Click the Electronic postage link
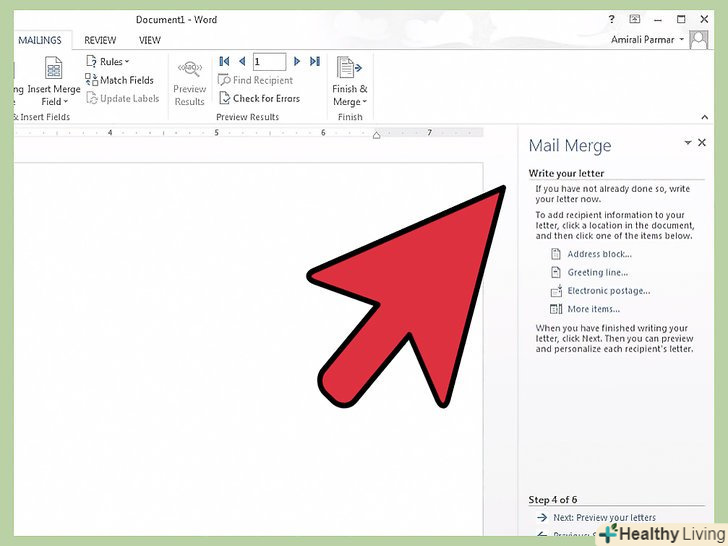This screenshot has width=728, height=546. pyautogui.click(x=608, y=291)
